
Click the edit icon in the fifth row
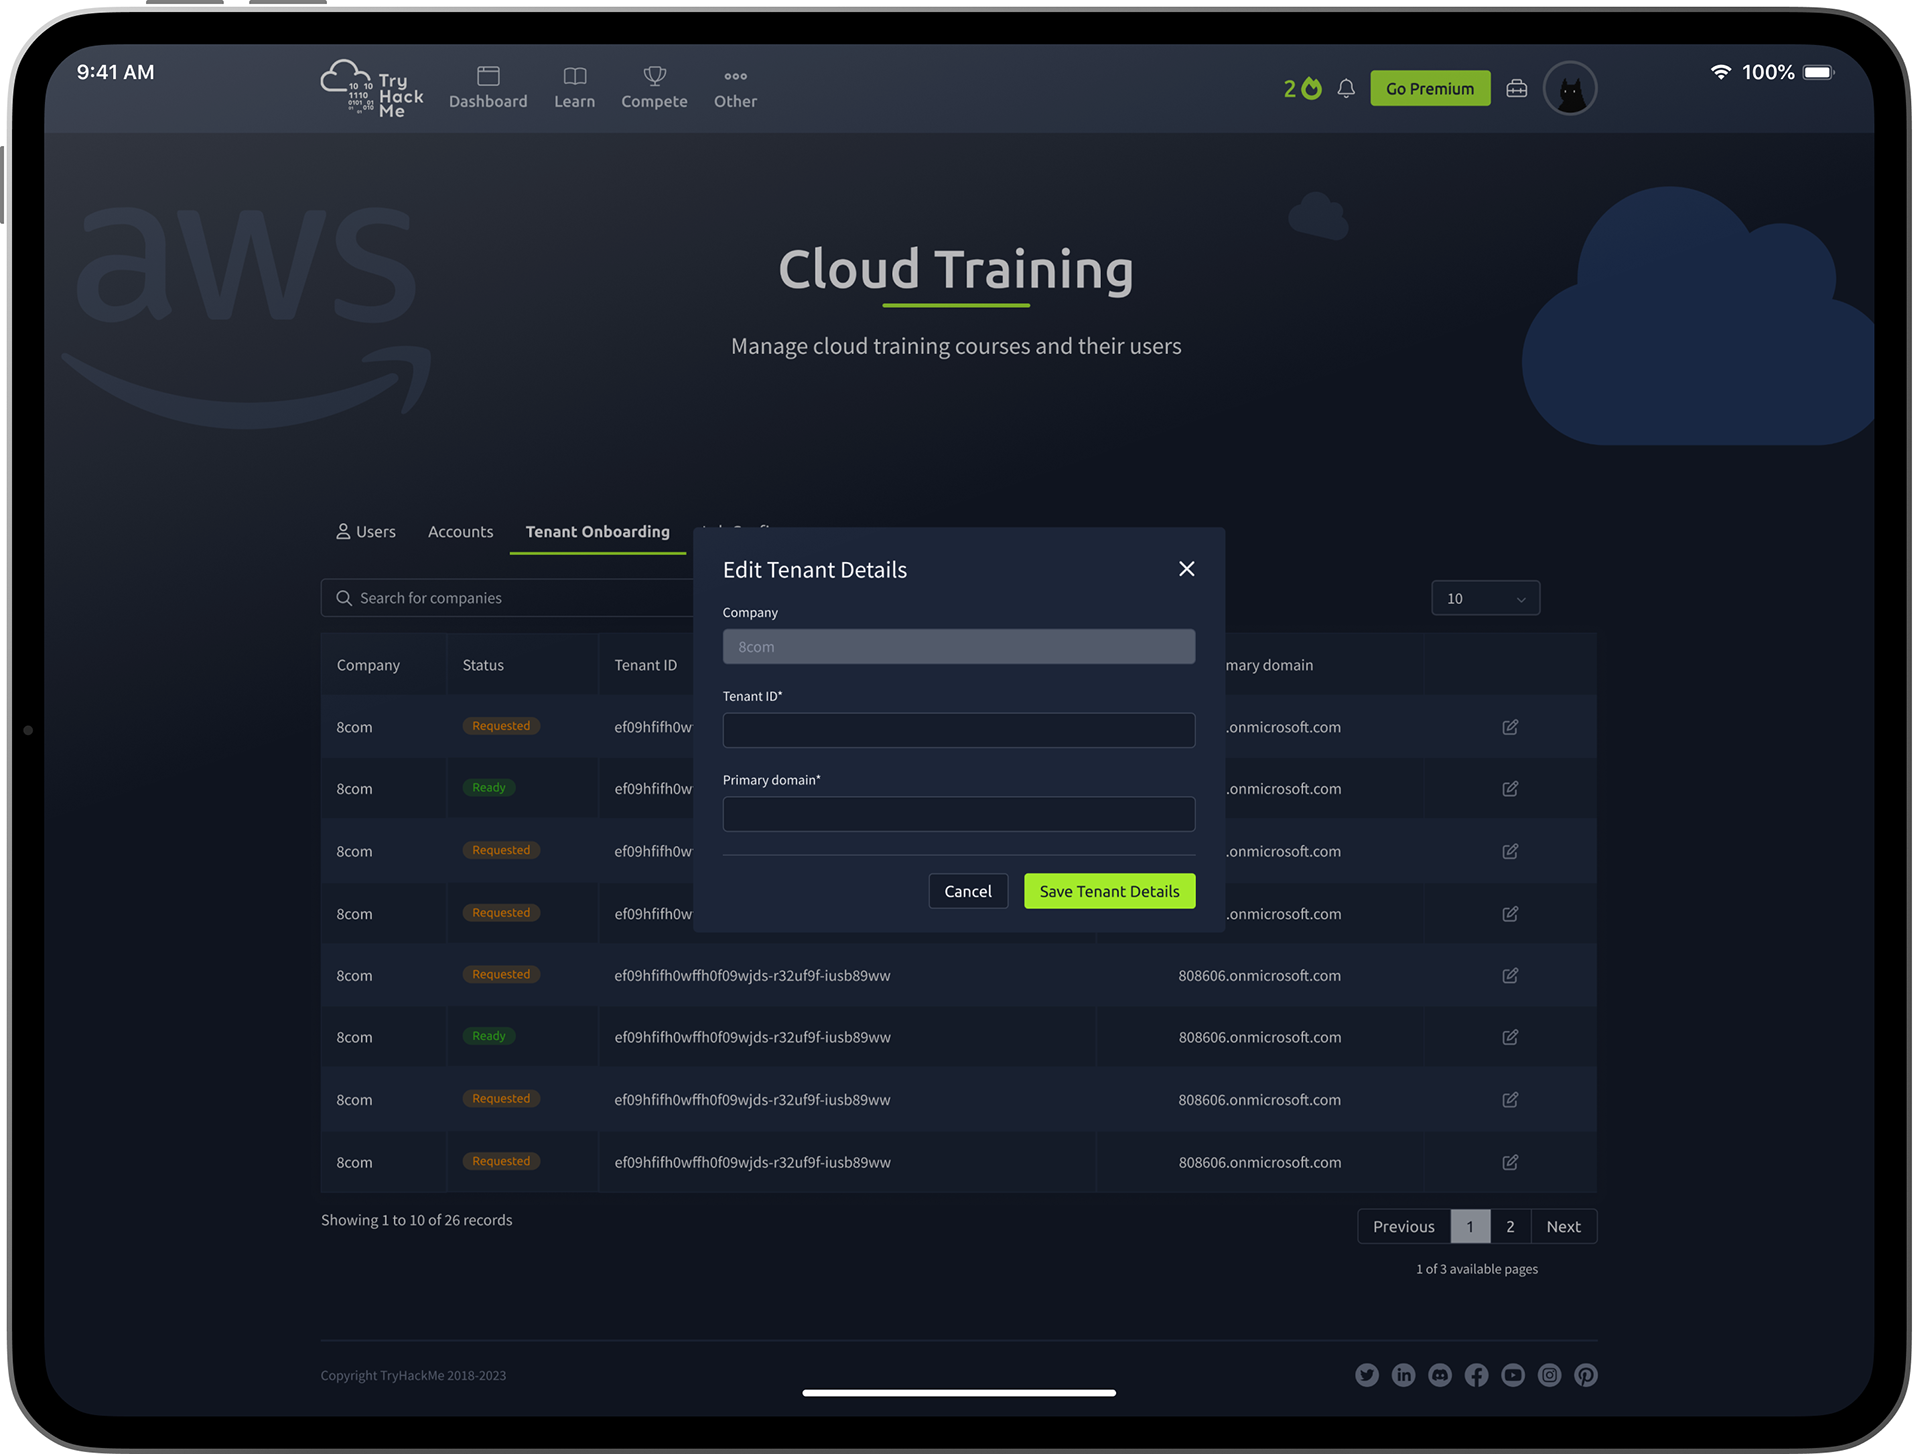click(x=1510, y=975)
